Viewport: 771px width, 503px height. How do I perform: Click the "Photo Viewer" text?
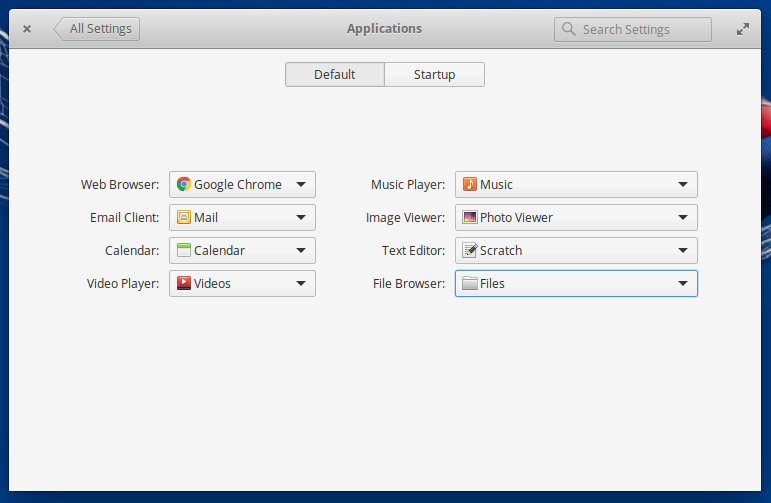point(516,217)
